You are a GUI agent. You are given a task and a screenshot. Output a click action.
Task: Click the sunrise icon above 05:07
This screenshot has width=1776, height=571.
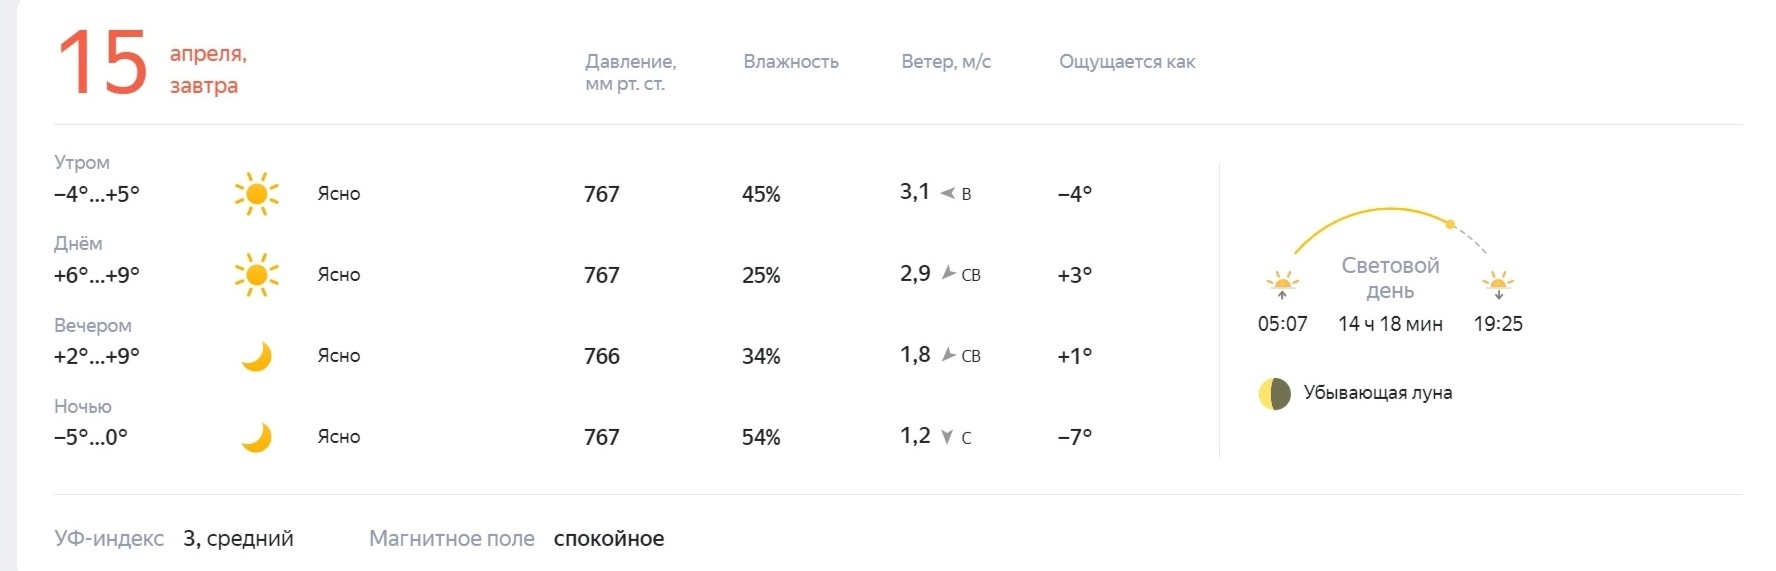(1282, 286)
